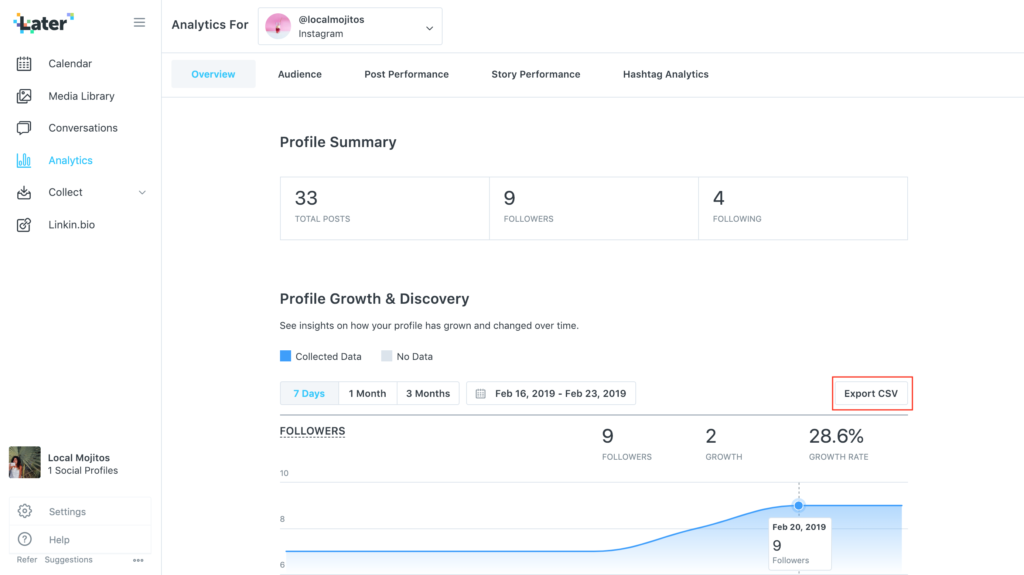Image resolution: width=1024 pixels, height=575 pixels.
Task: Select the Analytics bar chart icon
Action: coord(24,160)
